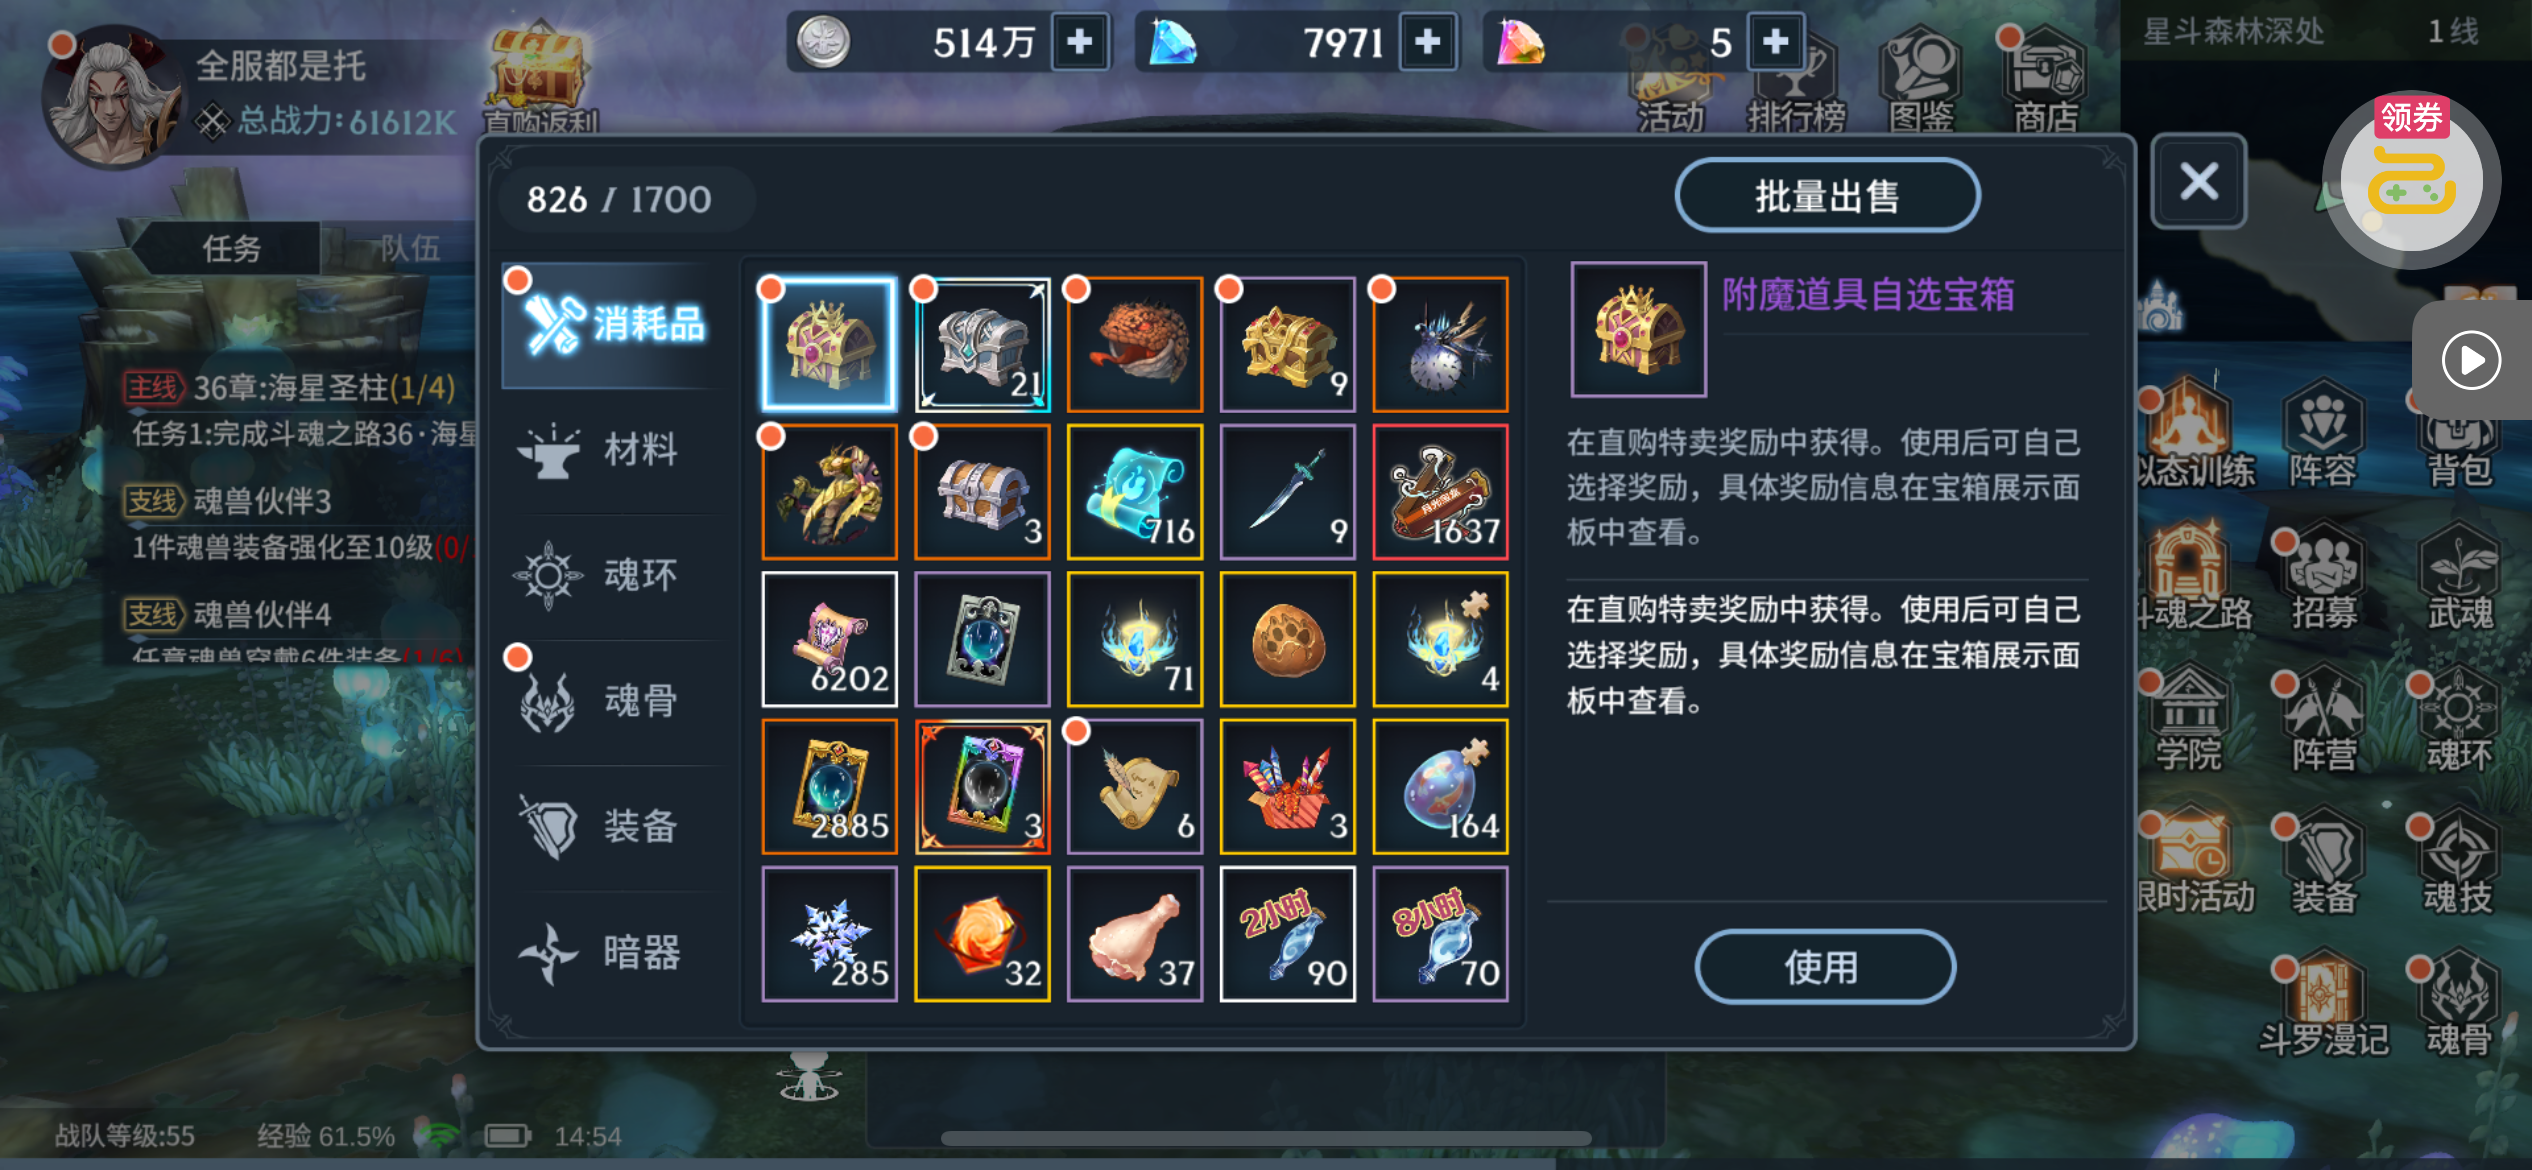Click the video play button on right edge
This screenshot has width=2532, height=1170.
point(2470,360)
